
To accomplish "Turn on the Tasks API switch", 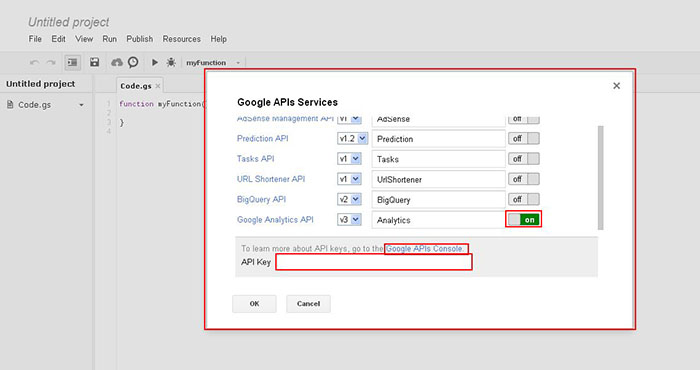I will click(524, 159).
